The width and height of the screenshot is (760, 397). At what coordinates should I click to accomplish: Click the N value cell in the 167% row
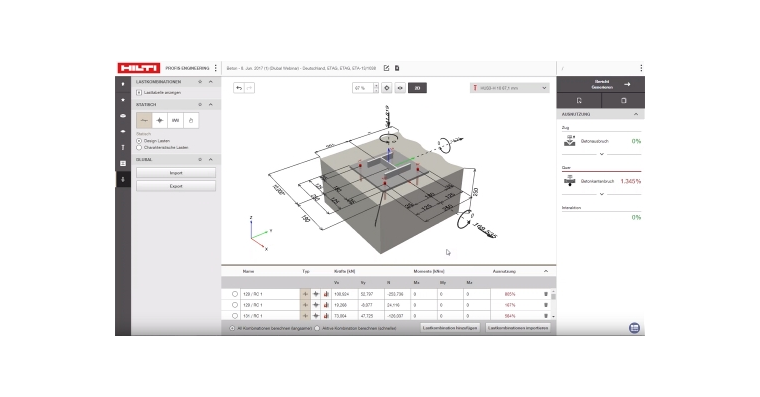point(397,305)
